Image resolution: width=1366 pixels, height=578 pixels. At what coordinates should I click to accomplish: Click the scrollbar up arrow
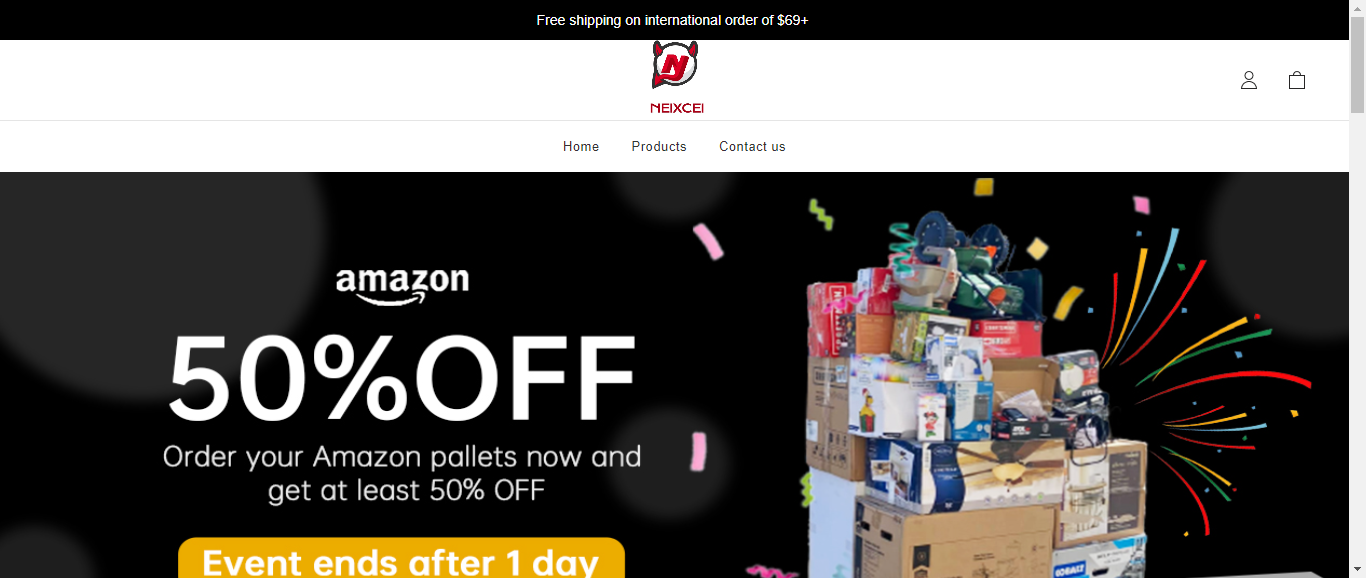tap(1357, 8)
